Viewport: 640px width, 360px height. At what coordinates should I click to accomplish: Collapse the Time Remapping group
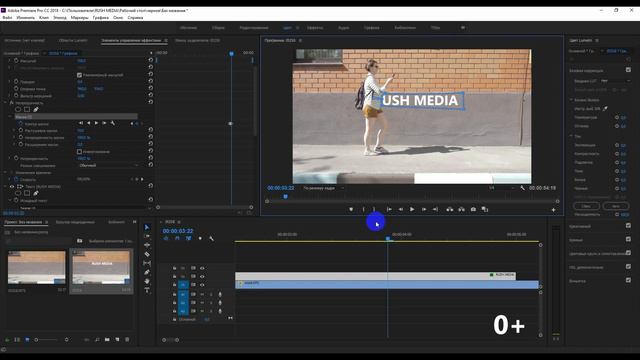tap(6, 173)
